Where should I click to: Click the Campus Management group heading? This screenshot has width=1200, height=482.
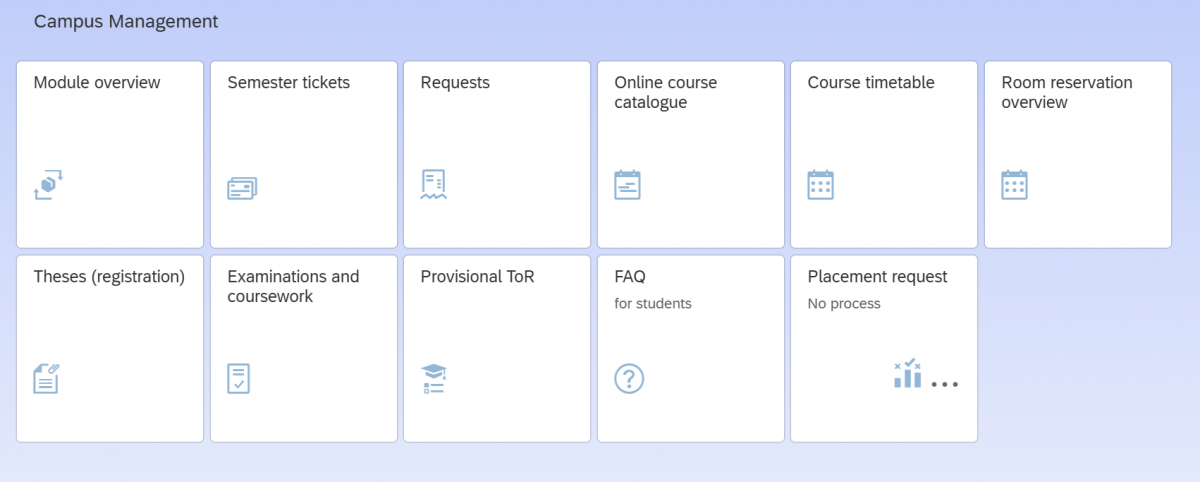[126, 21]
